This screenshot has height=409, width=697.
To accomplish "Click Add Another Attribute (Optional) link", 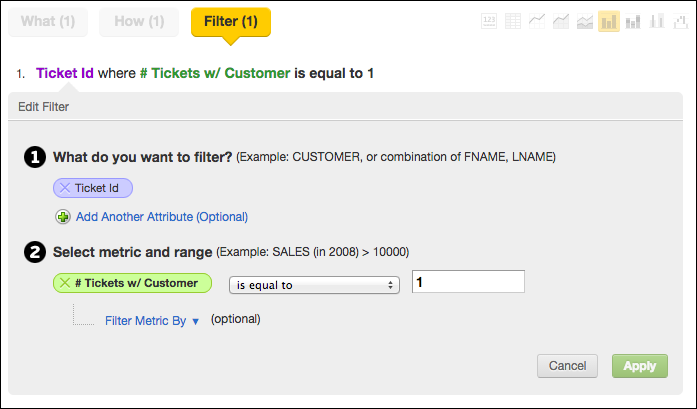I will click(161, 216).
